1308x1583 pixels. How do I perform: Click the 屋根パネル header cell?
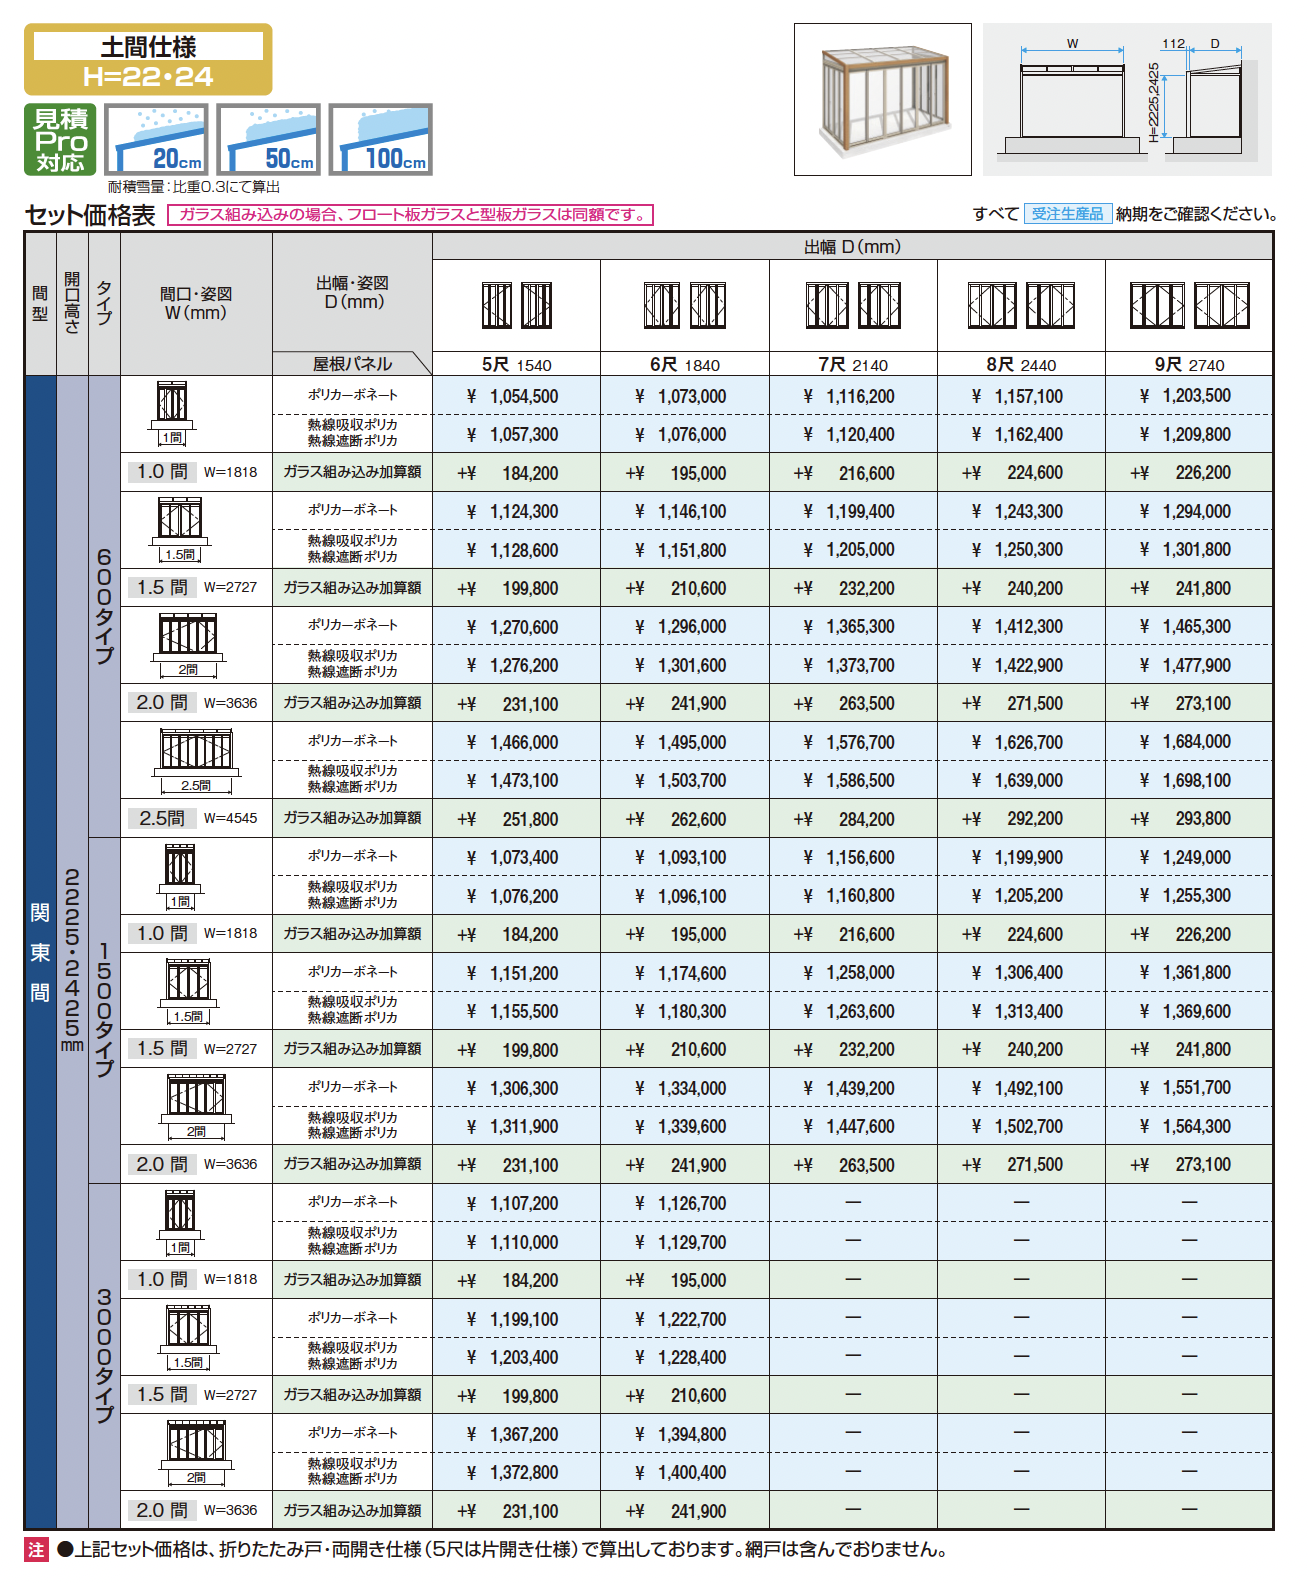(x=352, y=364)
